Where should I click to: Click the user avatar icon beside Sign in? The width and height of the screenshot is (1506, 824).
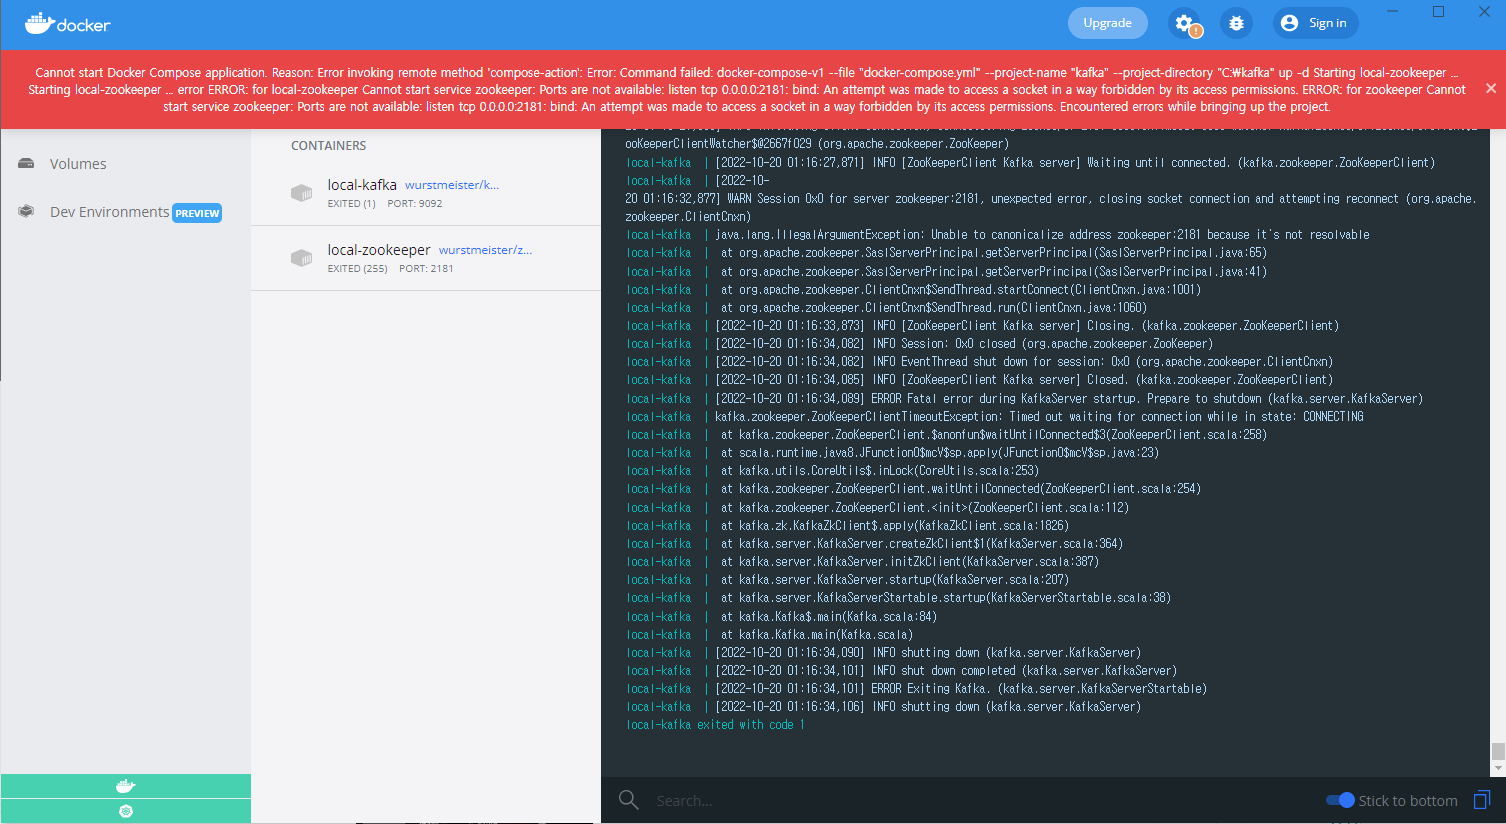coord(1289,23)
